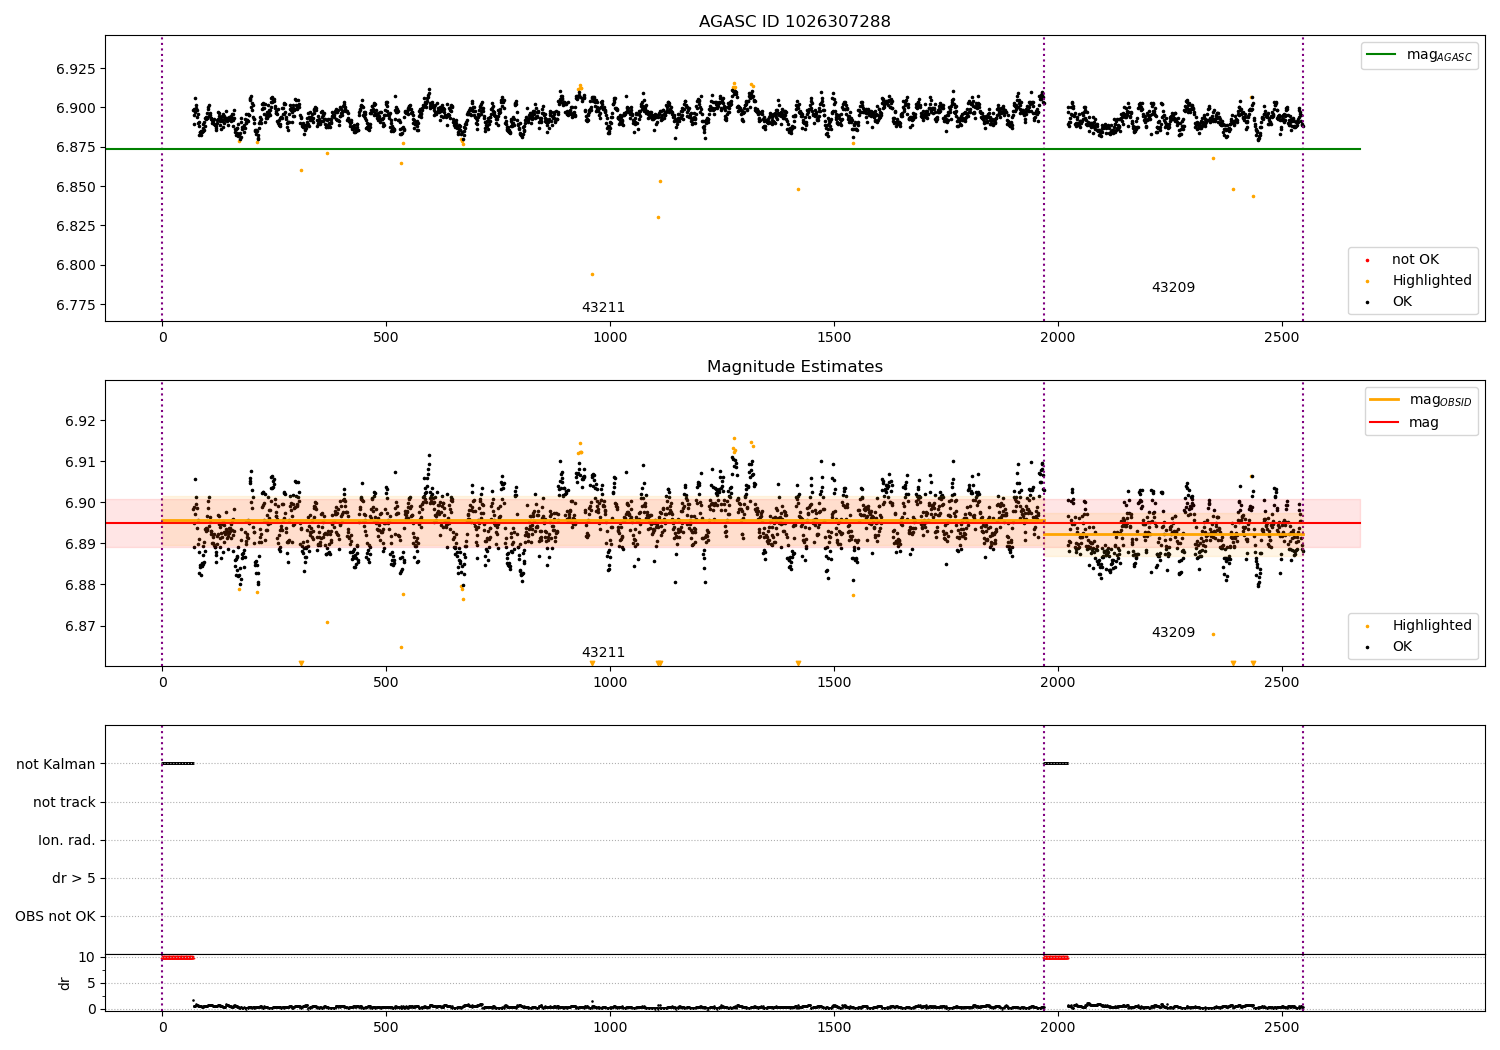1500x1050 pixels.
Task: Click the 500 x-tick under top plot
Action: 386,337
